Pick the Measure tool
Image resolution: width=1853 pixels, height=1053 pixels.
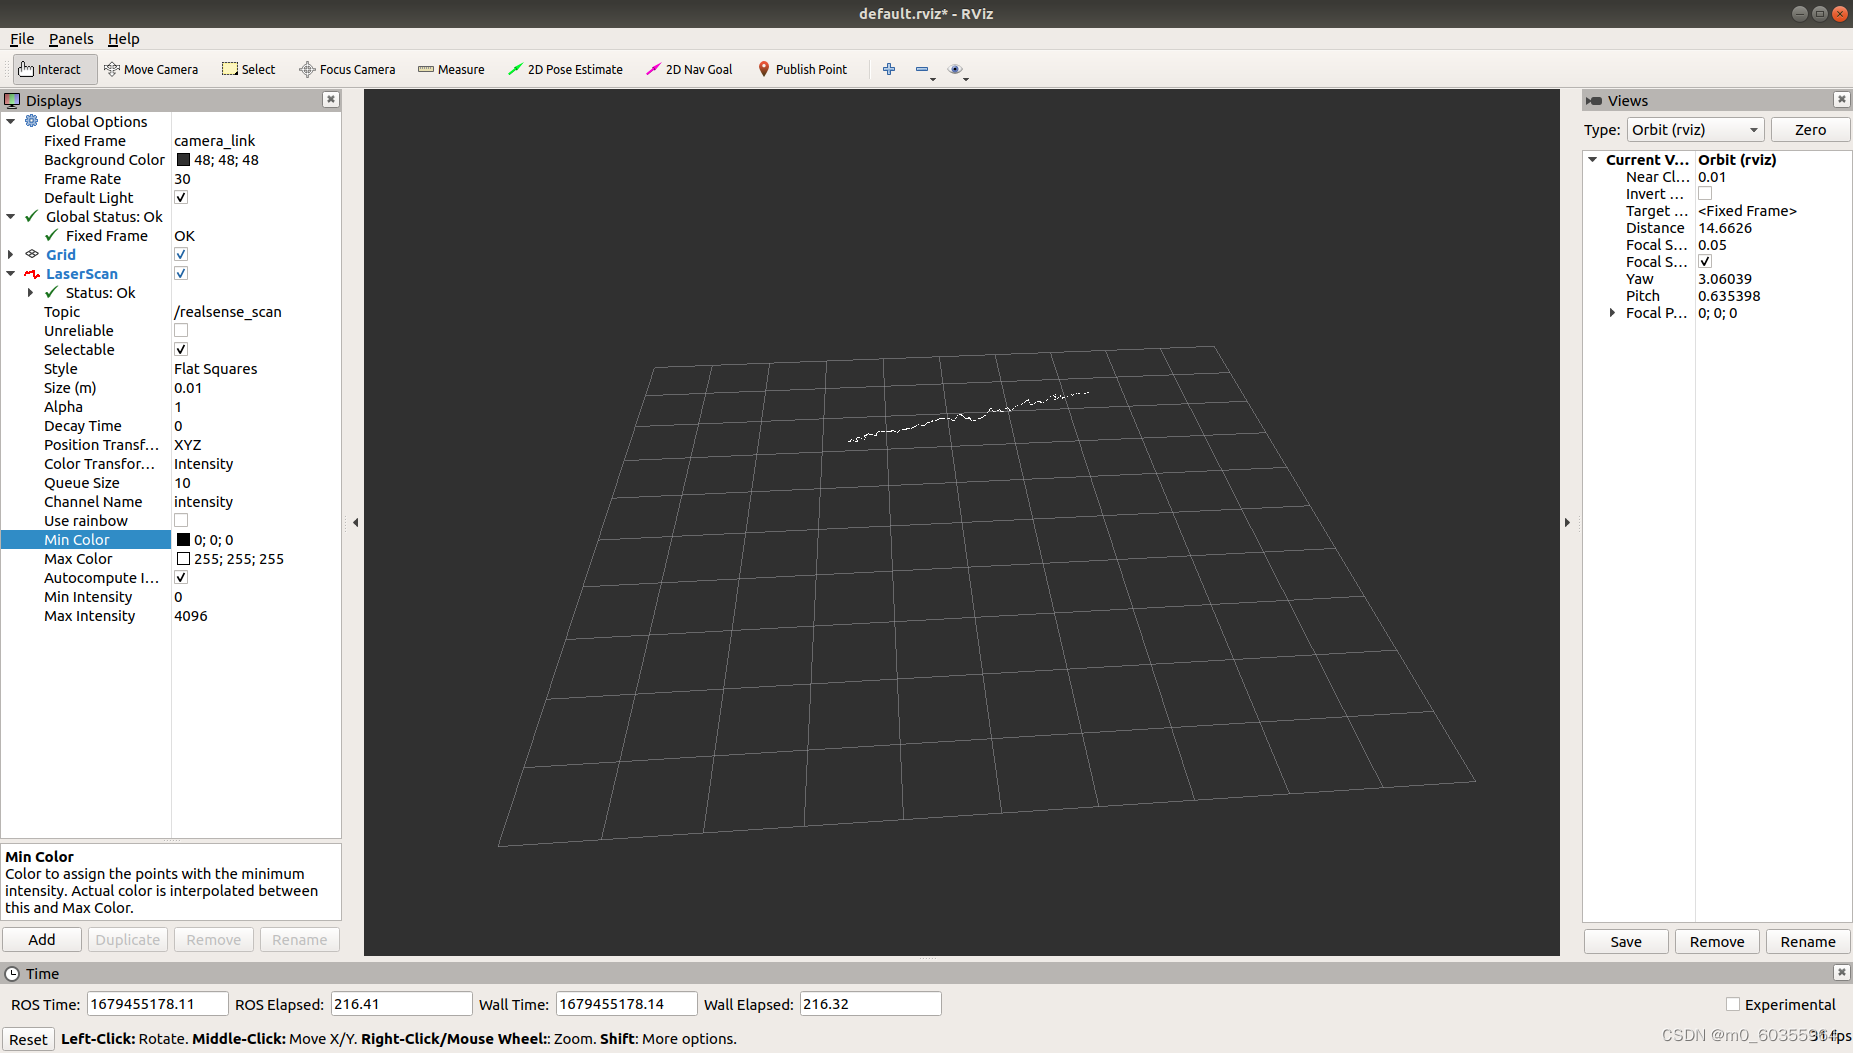[451, 69]
